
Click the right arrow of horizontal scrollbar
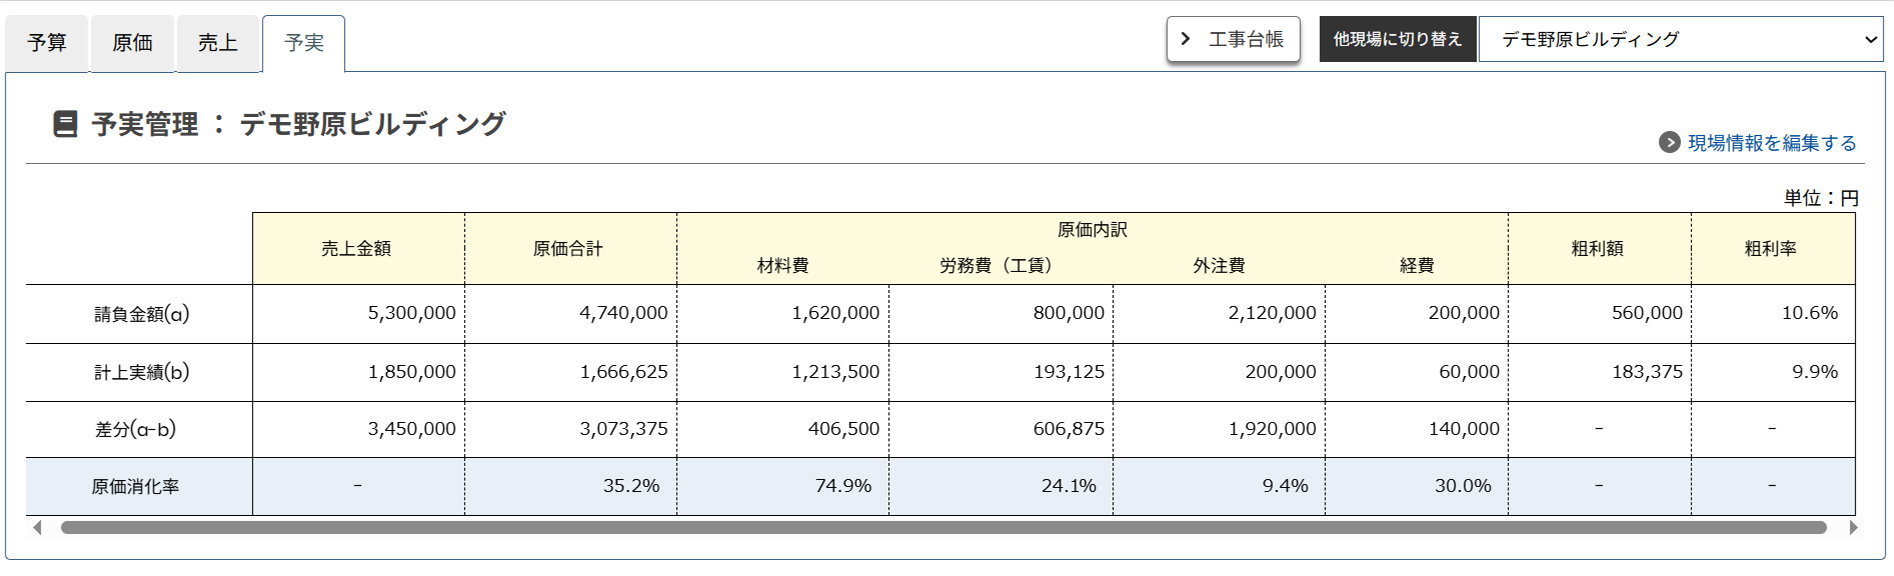(x=1853, y=527)
